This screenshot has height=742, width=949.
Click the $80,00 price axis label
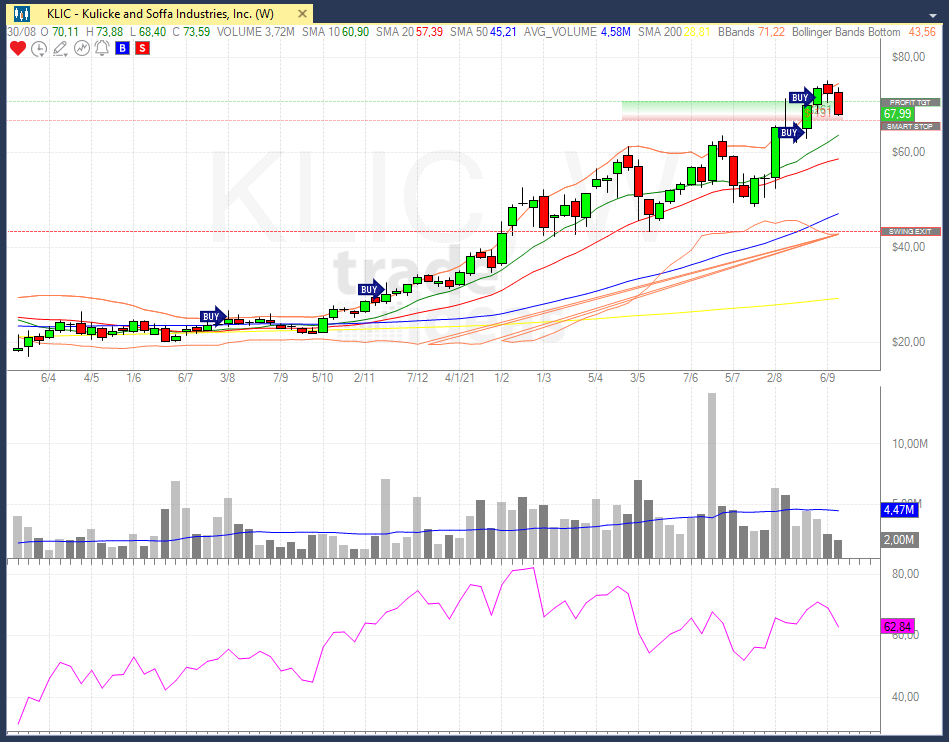pos(908,57)
